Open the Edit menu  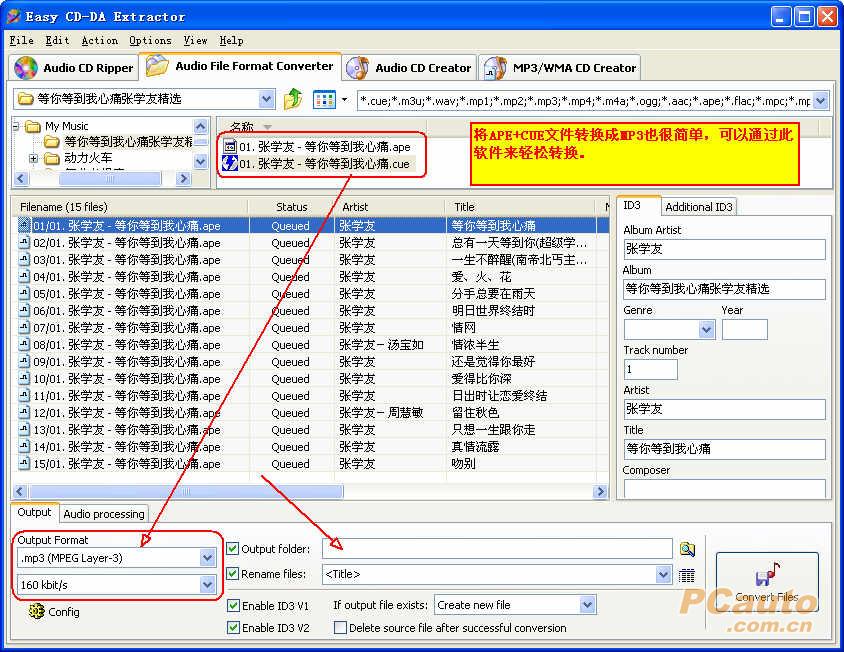[x=57, y=40]
